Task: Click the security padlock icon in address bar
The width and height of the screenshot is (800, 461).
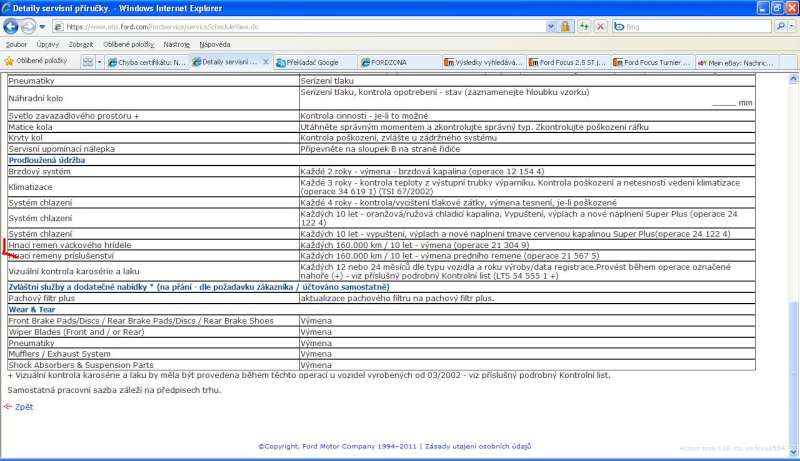Action: 566,26
